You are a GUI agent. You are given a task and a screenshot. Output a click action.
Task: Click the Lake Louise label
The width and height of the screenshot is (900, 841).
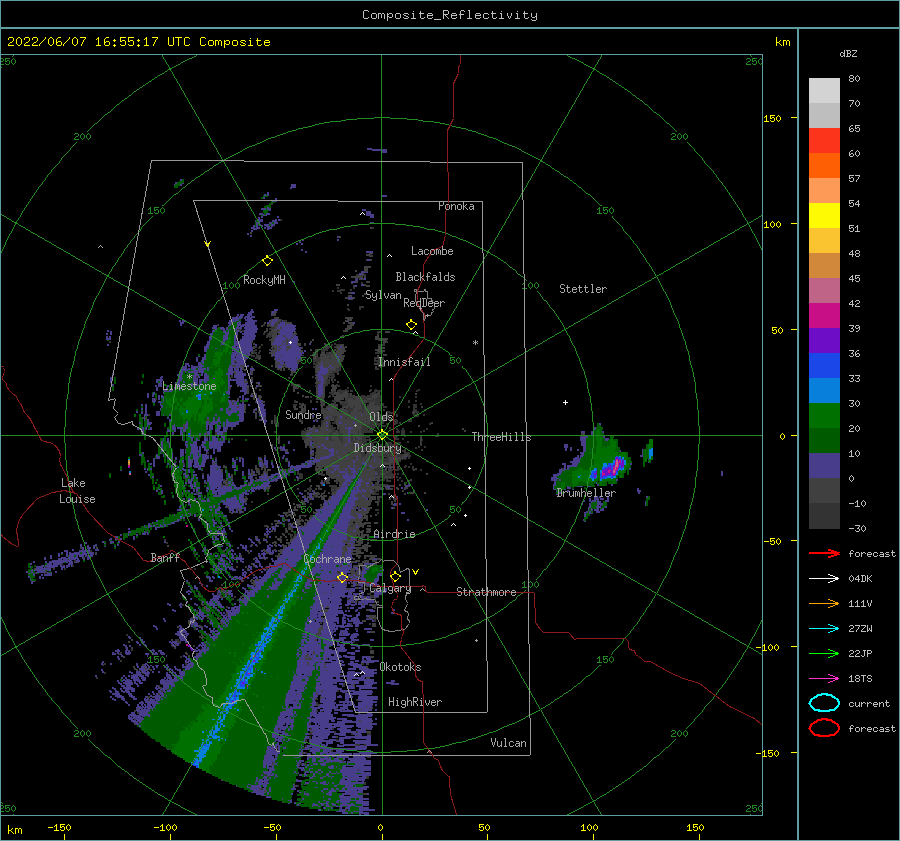tap(77, 491)
